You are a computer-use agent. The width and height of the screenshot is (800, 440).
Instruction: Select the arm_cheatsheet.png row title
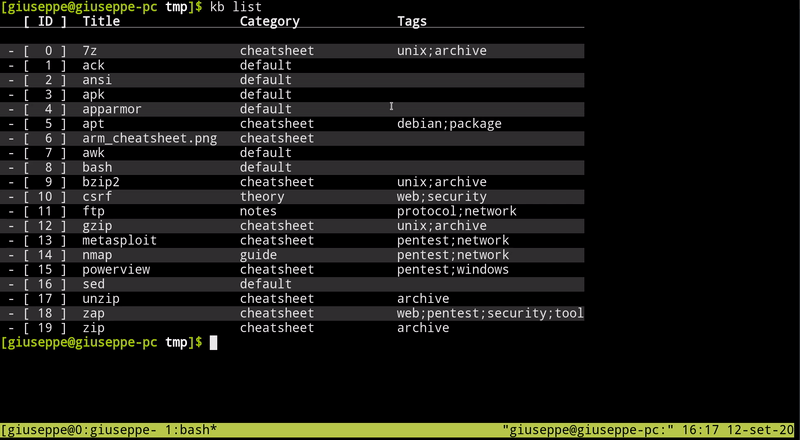149,138
